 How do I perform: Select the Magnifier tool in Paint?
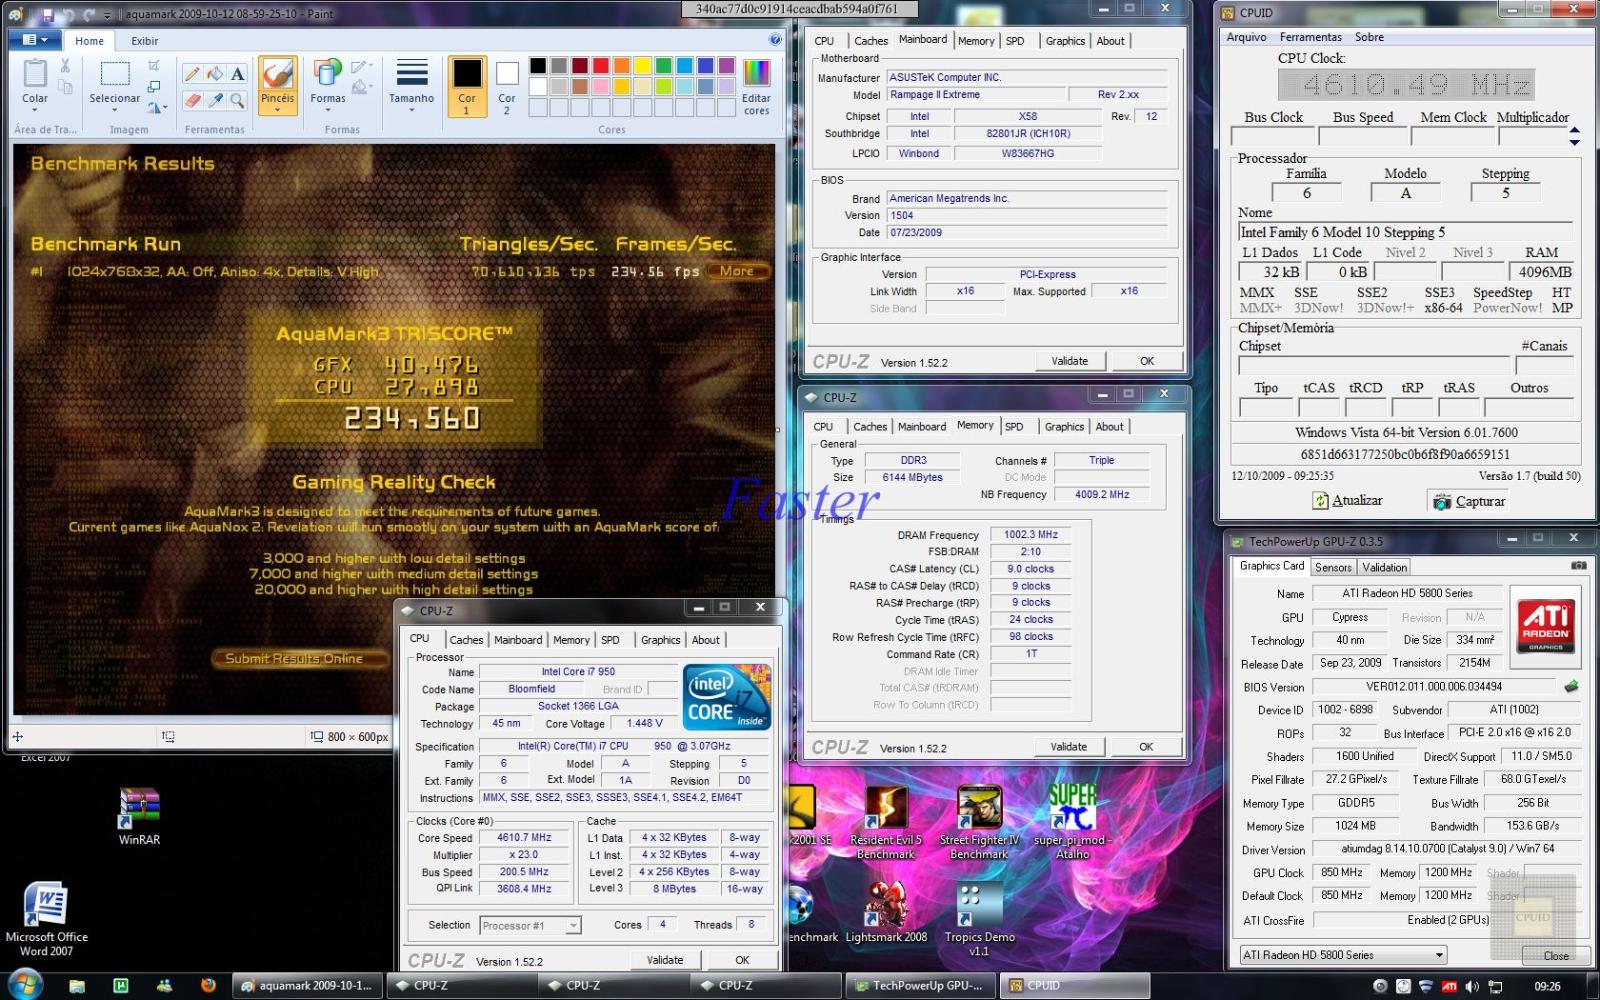pyautogui.click(x=238, y=100)
